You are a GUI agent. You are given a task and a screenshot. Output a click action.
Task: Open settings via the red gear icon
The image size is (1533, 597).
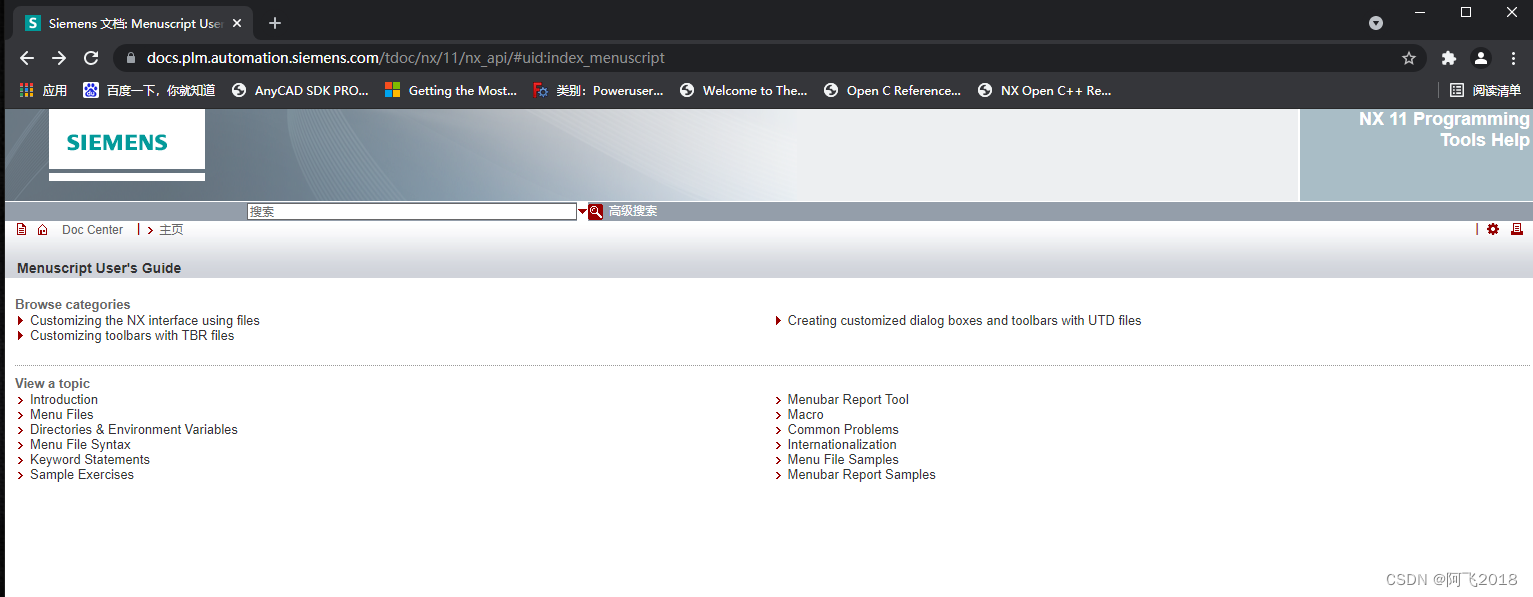click(x=1493, y=229)
